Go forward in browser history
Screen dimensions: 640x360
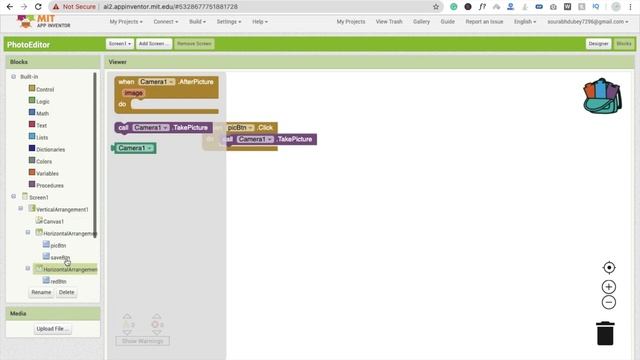(24, 7)
